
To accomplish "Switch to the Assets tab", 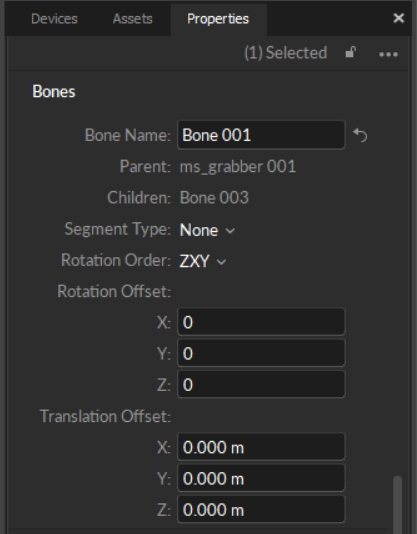I will (133, 19).
